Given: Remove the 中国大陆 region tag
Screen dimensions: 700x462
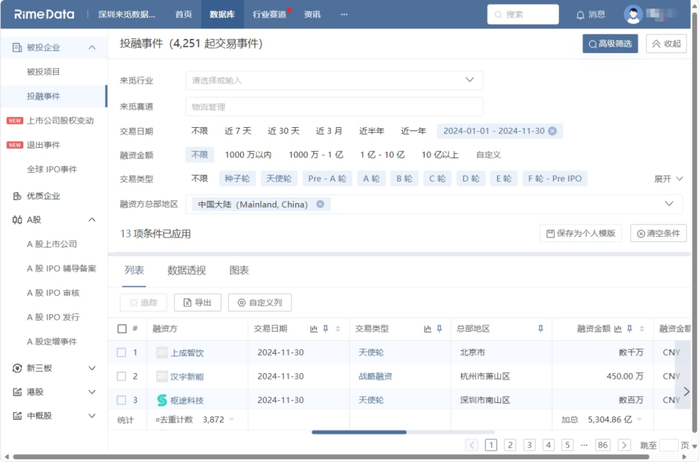Looking at the screenshot, I should click(x=320, y=204).
